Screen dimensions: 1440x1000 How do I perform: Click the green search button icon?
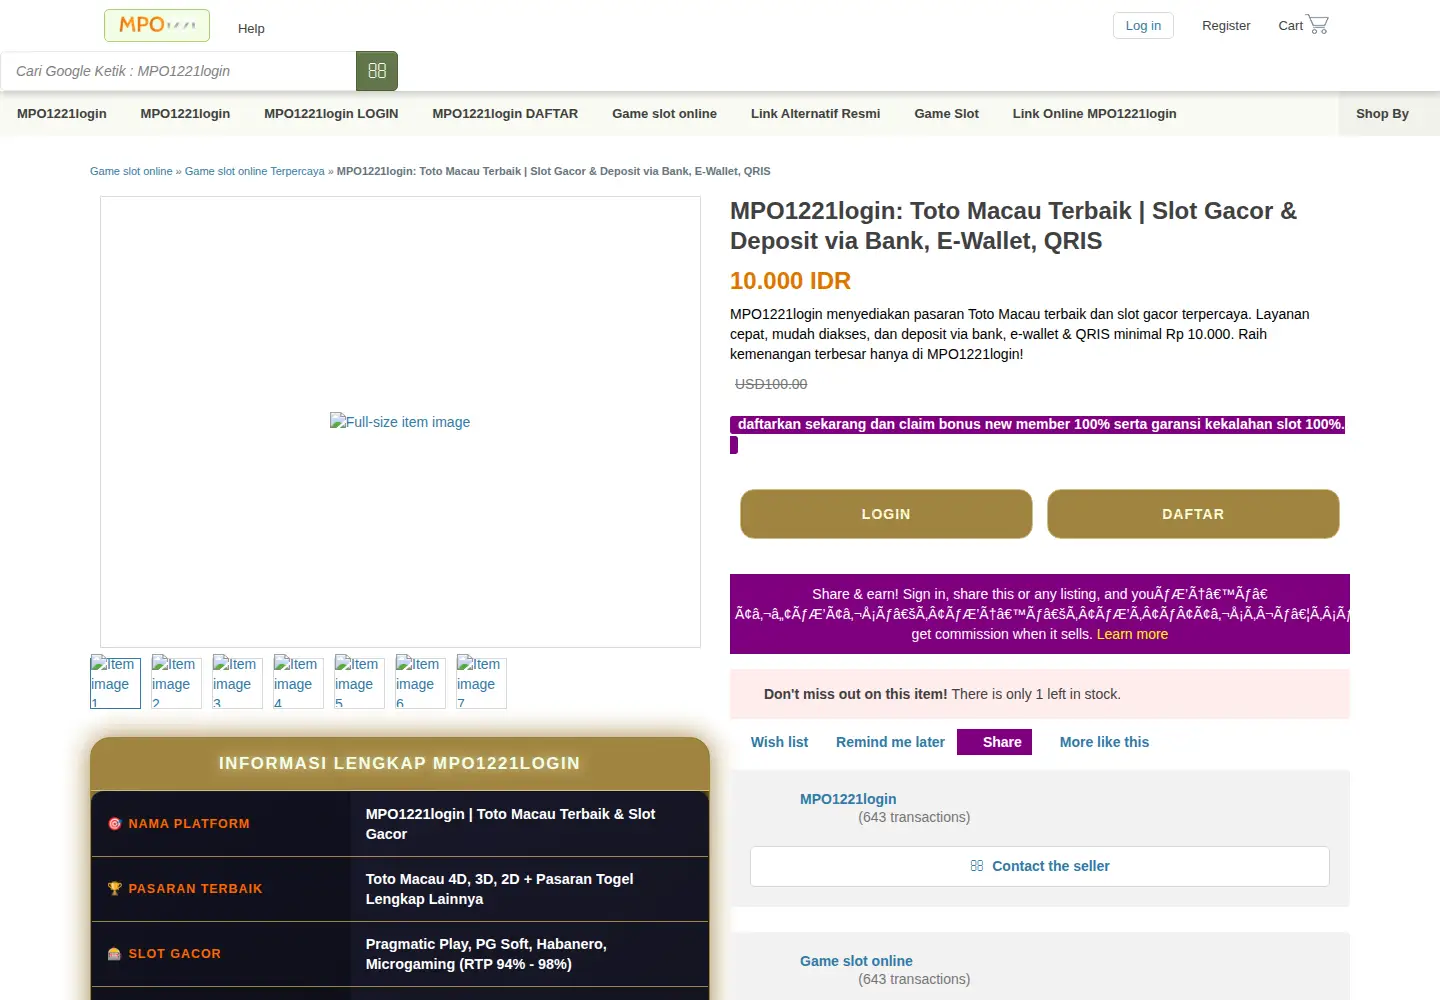pyautogui.click(x=377, y=71)
